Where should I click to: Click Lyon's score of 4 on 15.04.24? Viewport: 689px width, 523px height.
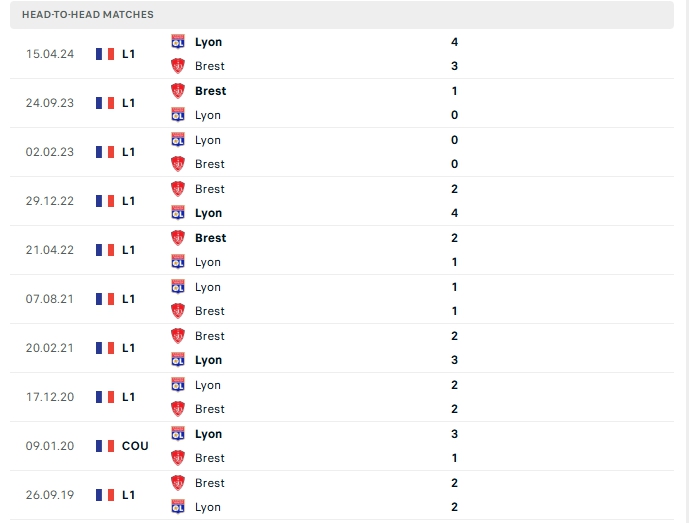[454, 42]
